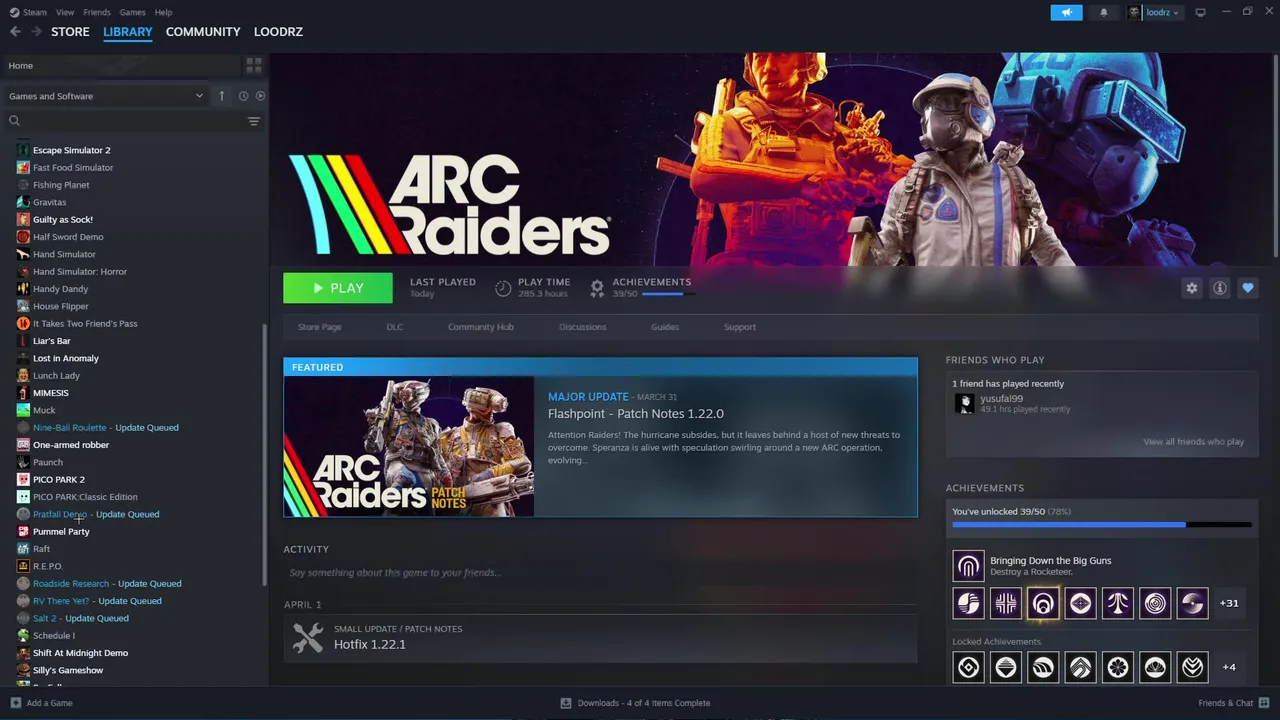The width and height of the screenshot is (1280, 720).
Task: Open advanced library filter options
Action: point(254,121)
